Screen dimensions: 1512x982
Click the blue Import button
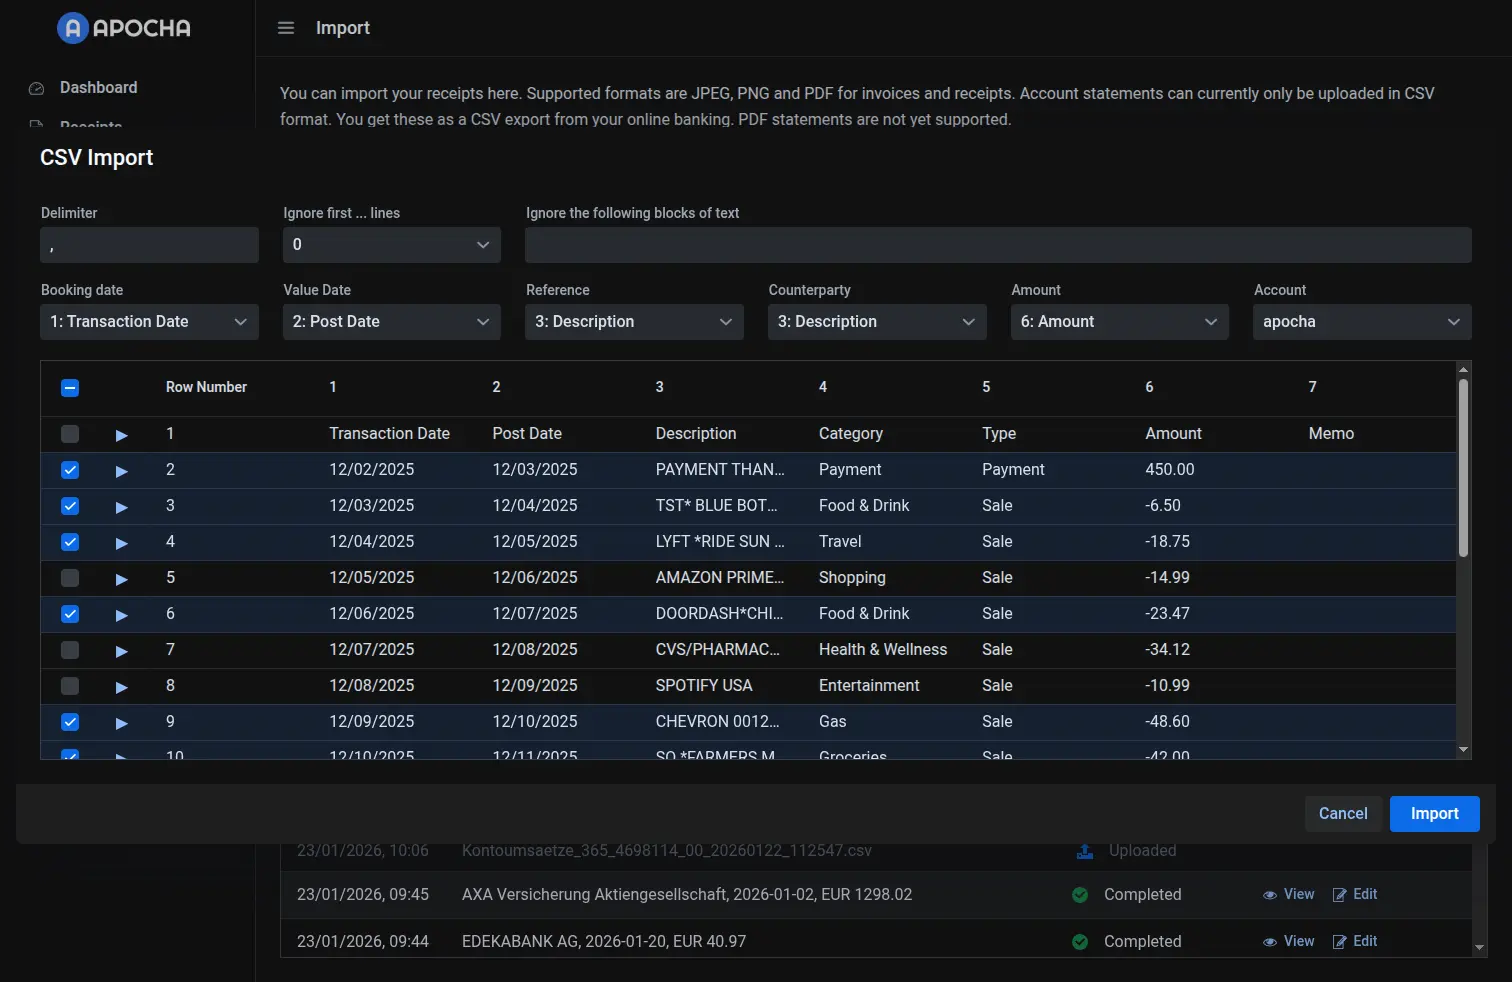(1434, 813)
